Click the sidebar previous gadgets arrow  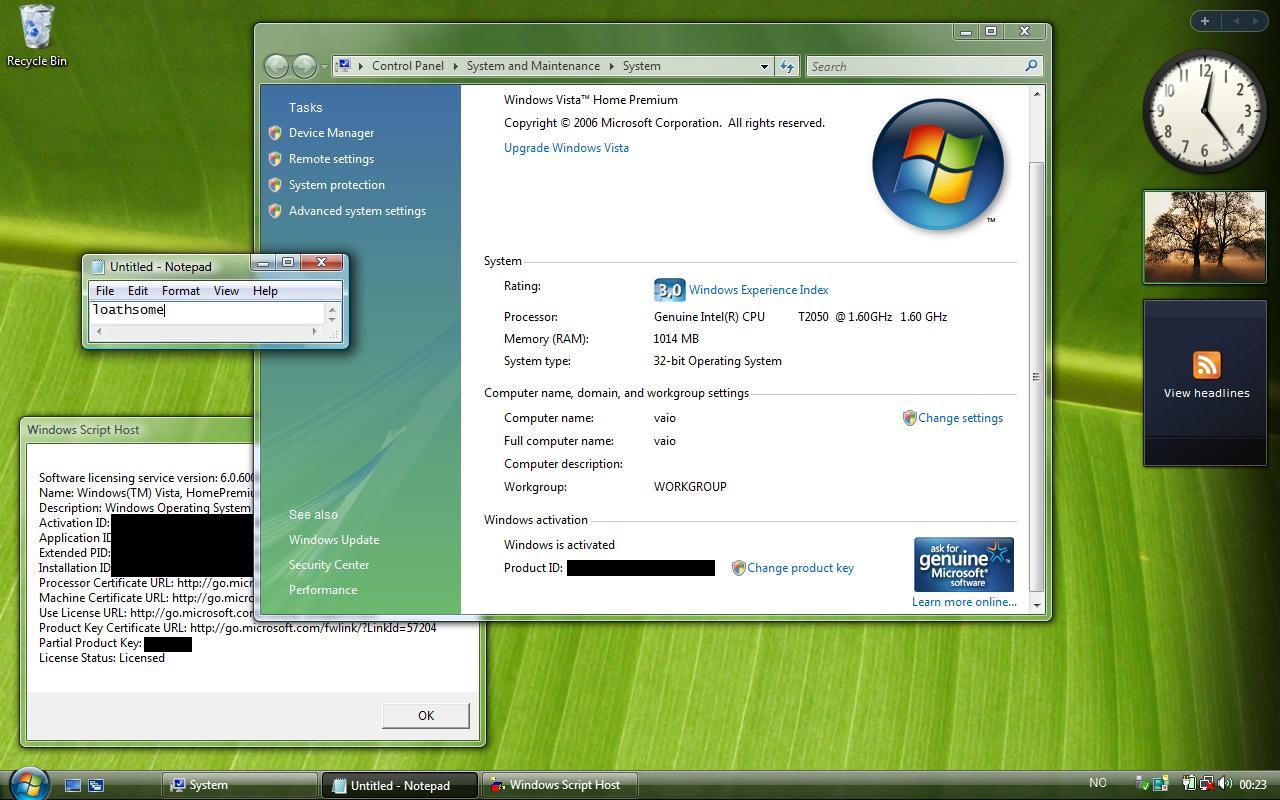coord(1235,21)
